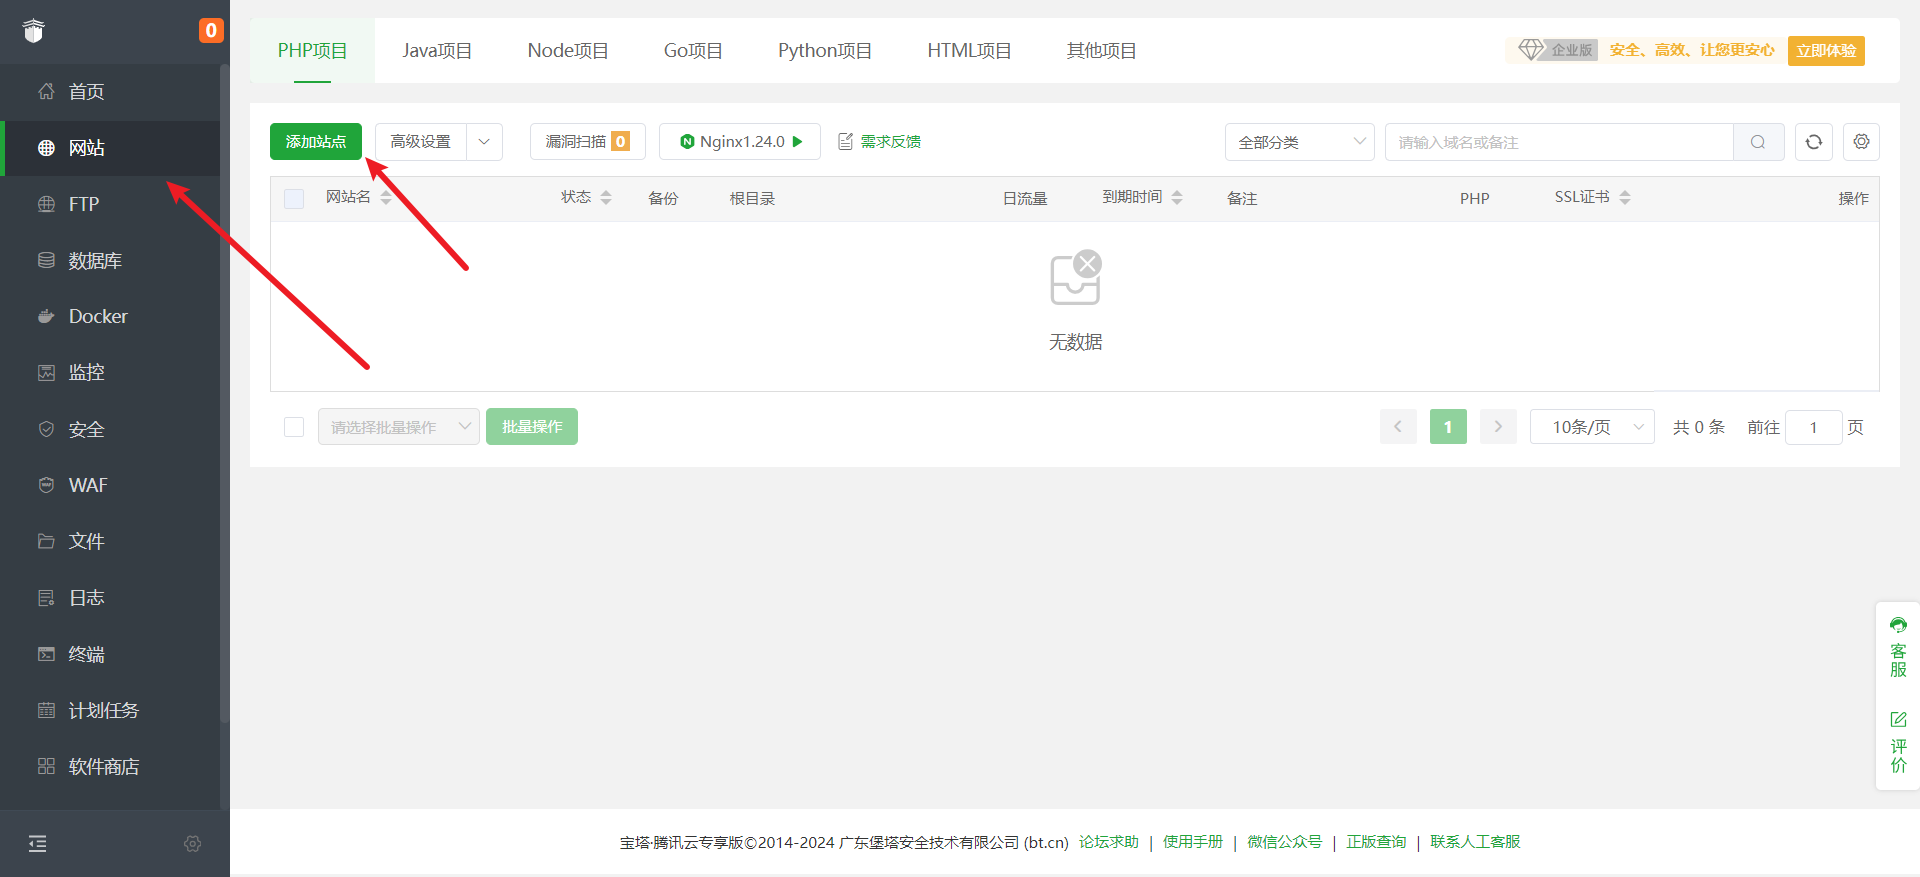Open the 微信公众号 footer link
Image resolution: width=1920 pixels, height=877 pixels.
(x=1284, y=842)
